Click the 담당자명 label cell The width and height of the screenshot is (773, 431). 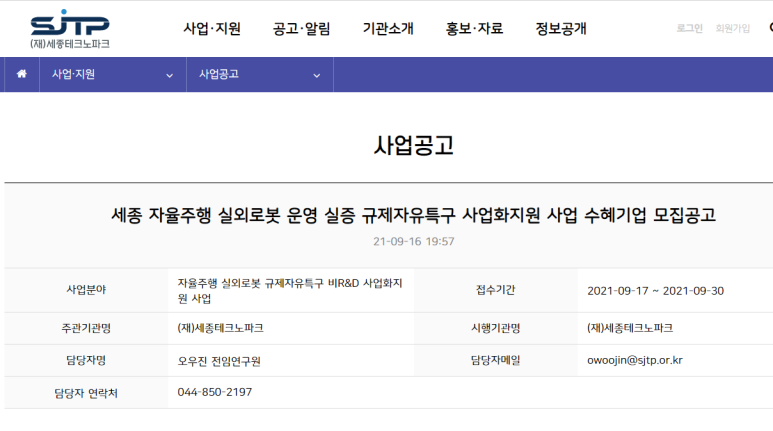tap(86, 360)
